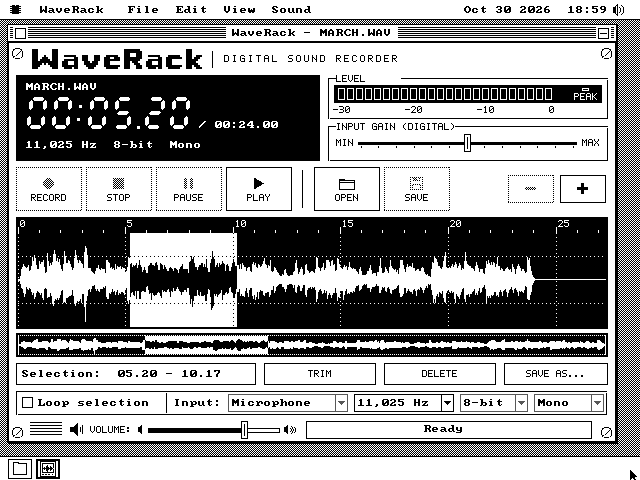This screenshot has width=640, height=480.
Task: Click the highlighted selection in the waveform
Action: (x=183, y=280)
